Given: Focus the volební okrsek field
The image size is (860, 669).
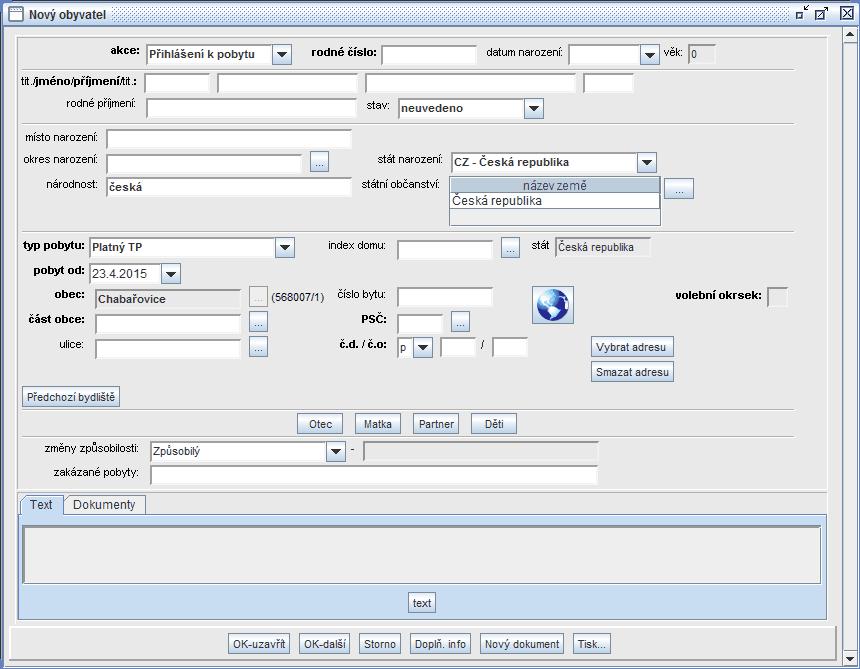Looking at the screenshot, I should [777, 297].
